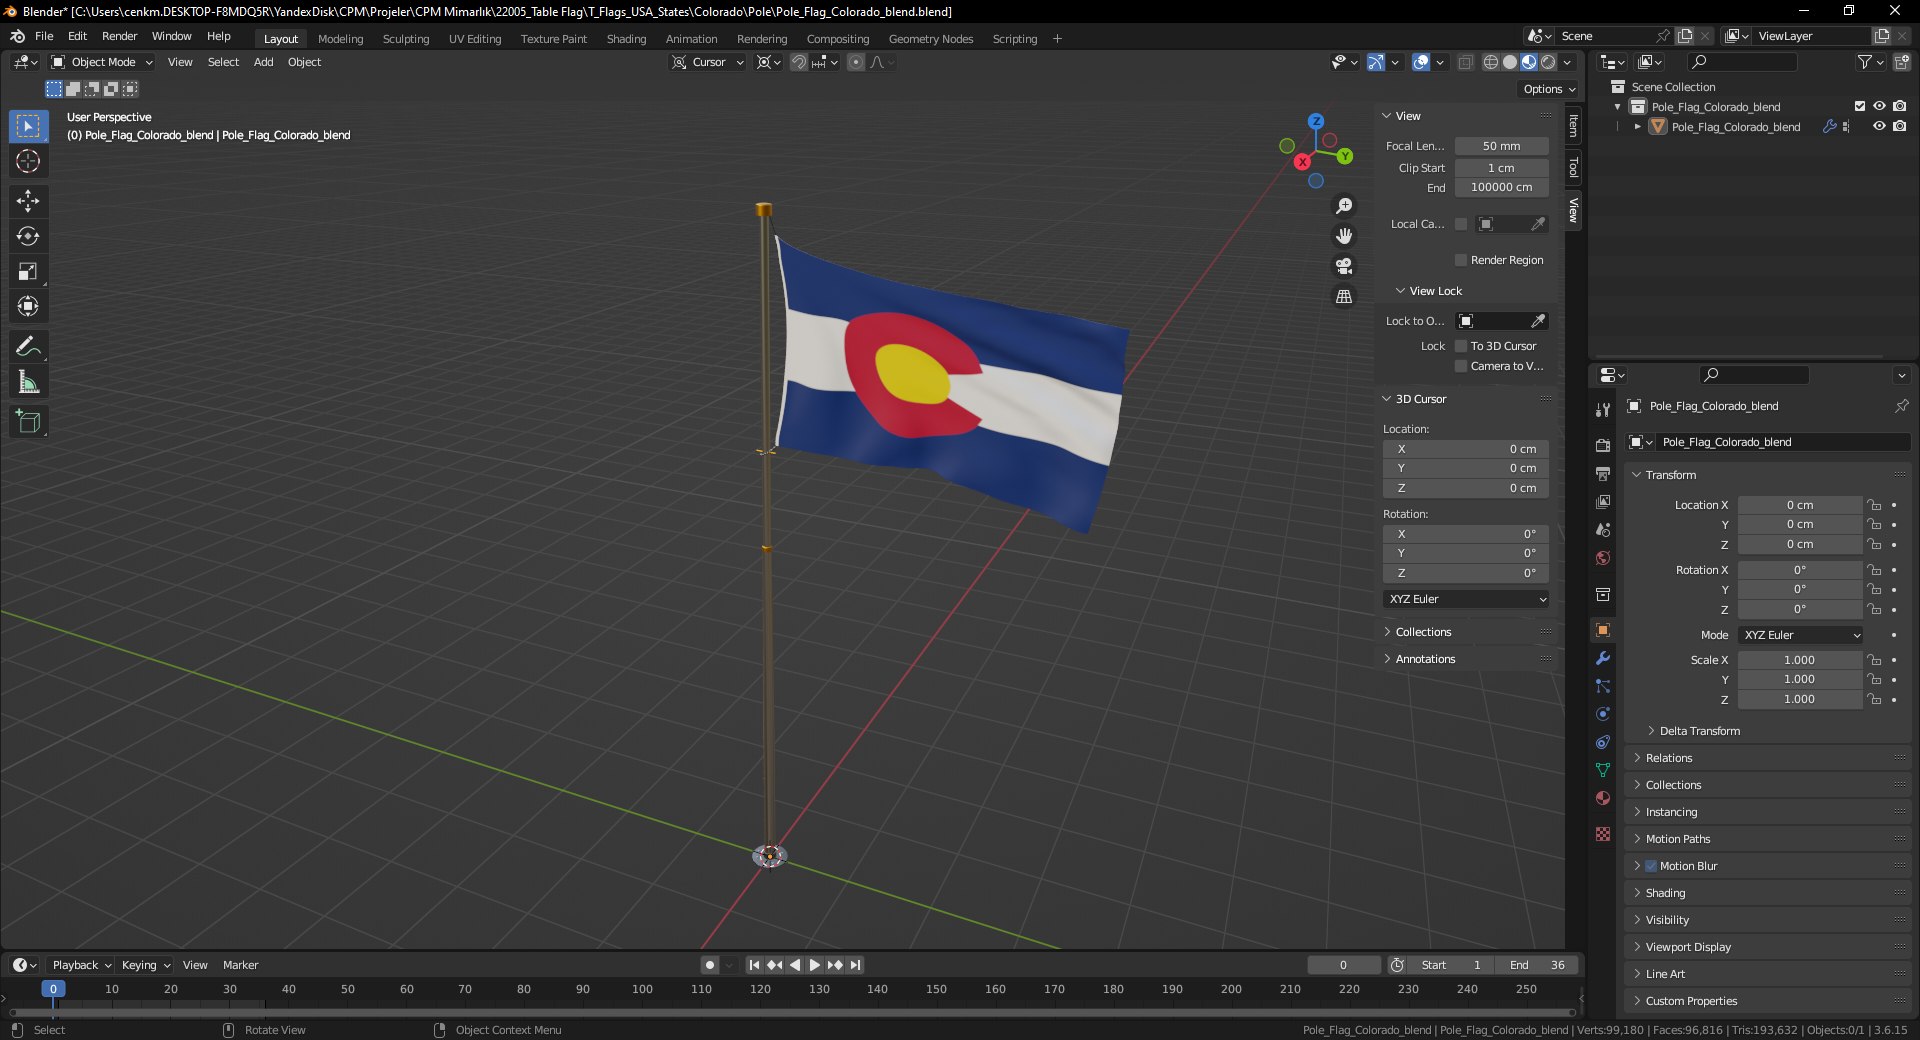The height and width of the screenshot is (1040, 1920).
Task: Toggle the Local Camera checkbox
Action: coord(1461,224)
